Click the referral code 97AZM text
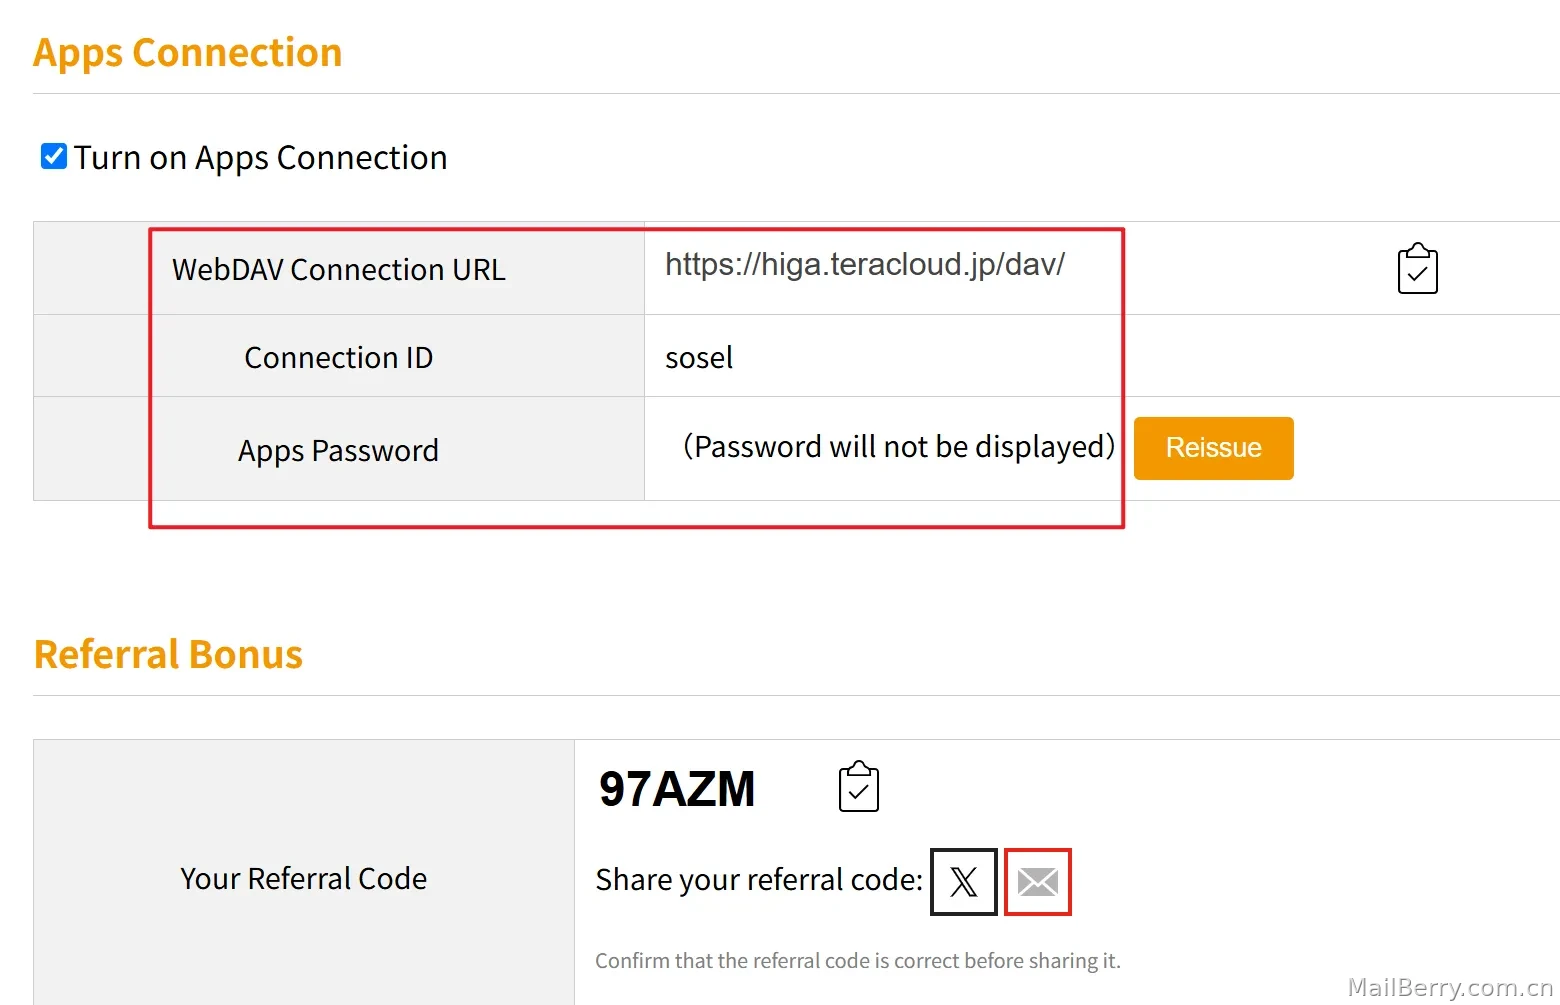Image resolution: width=1560 pixels, height=1005 pixels. [677, 788]
